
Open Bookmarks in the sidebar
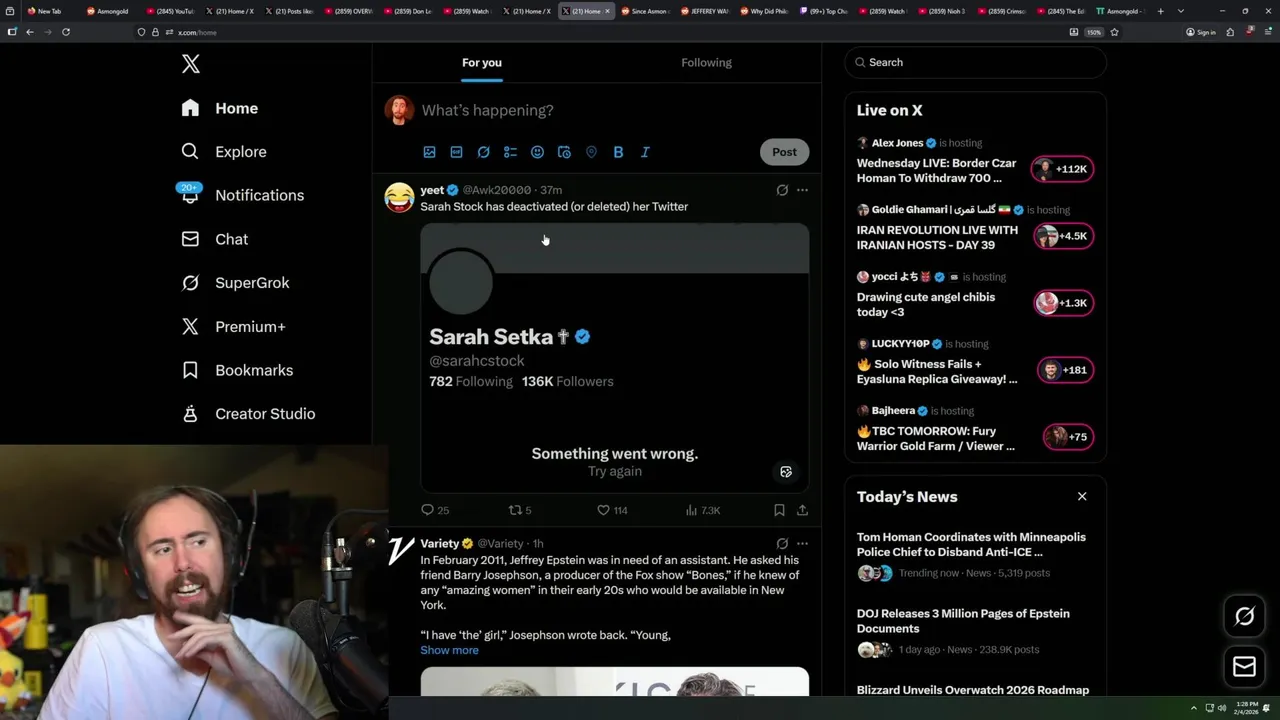click(238, 370)
